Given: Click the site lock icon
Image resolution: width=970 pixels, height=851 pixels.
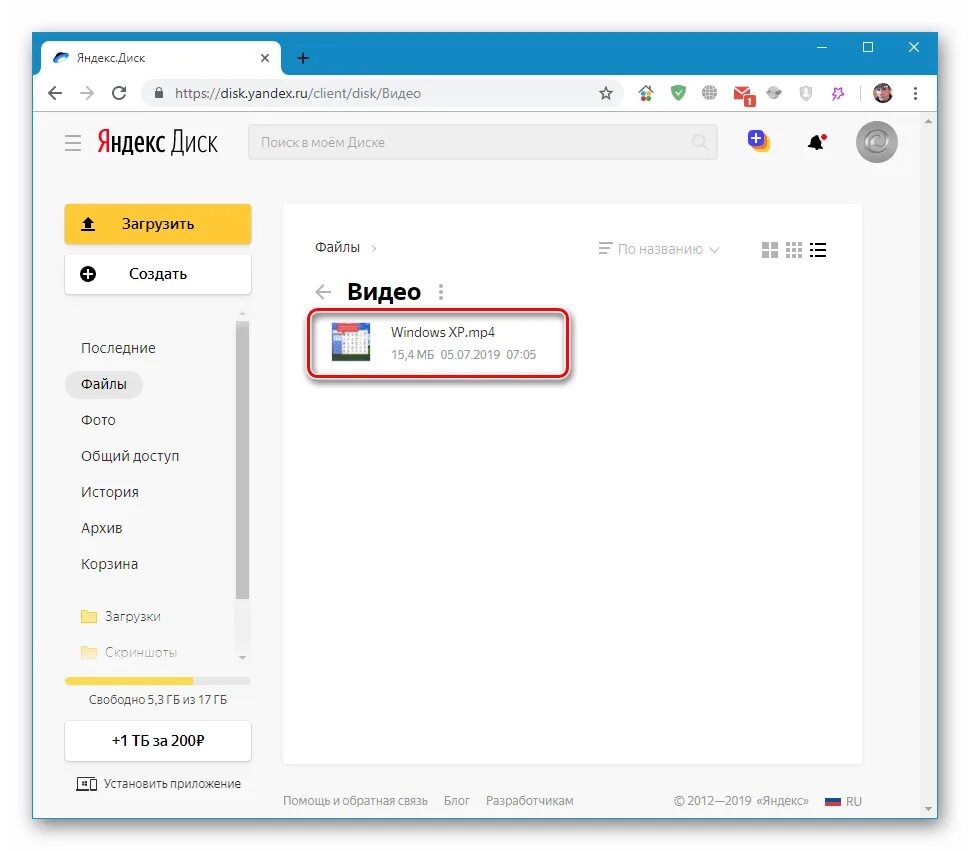Looking at the screenshot, I should (158, 93).
